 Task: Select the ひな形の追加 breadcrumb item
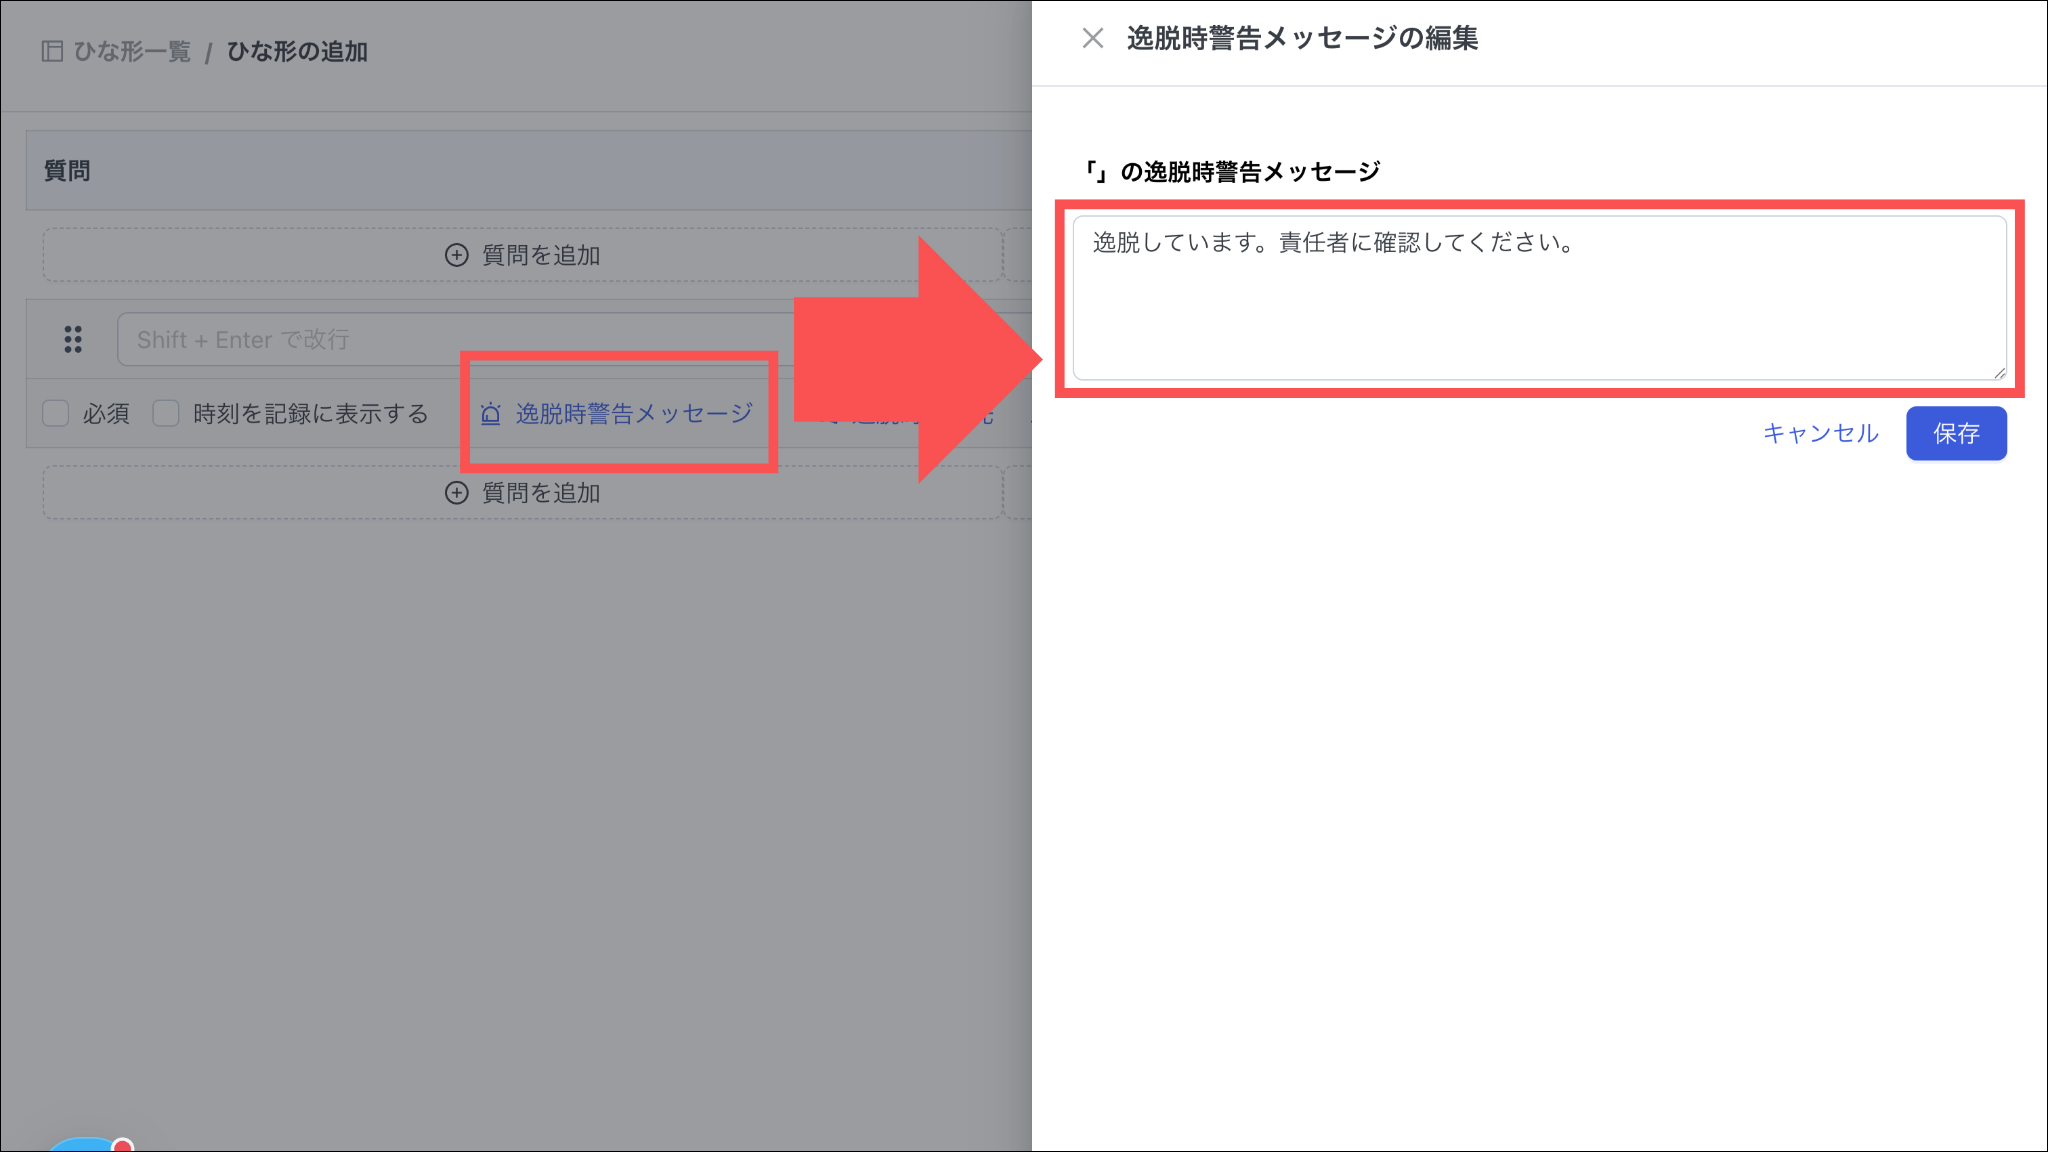click(297, 51)
